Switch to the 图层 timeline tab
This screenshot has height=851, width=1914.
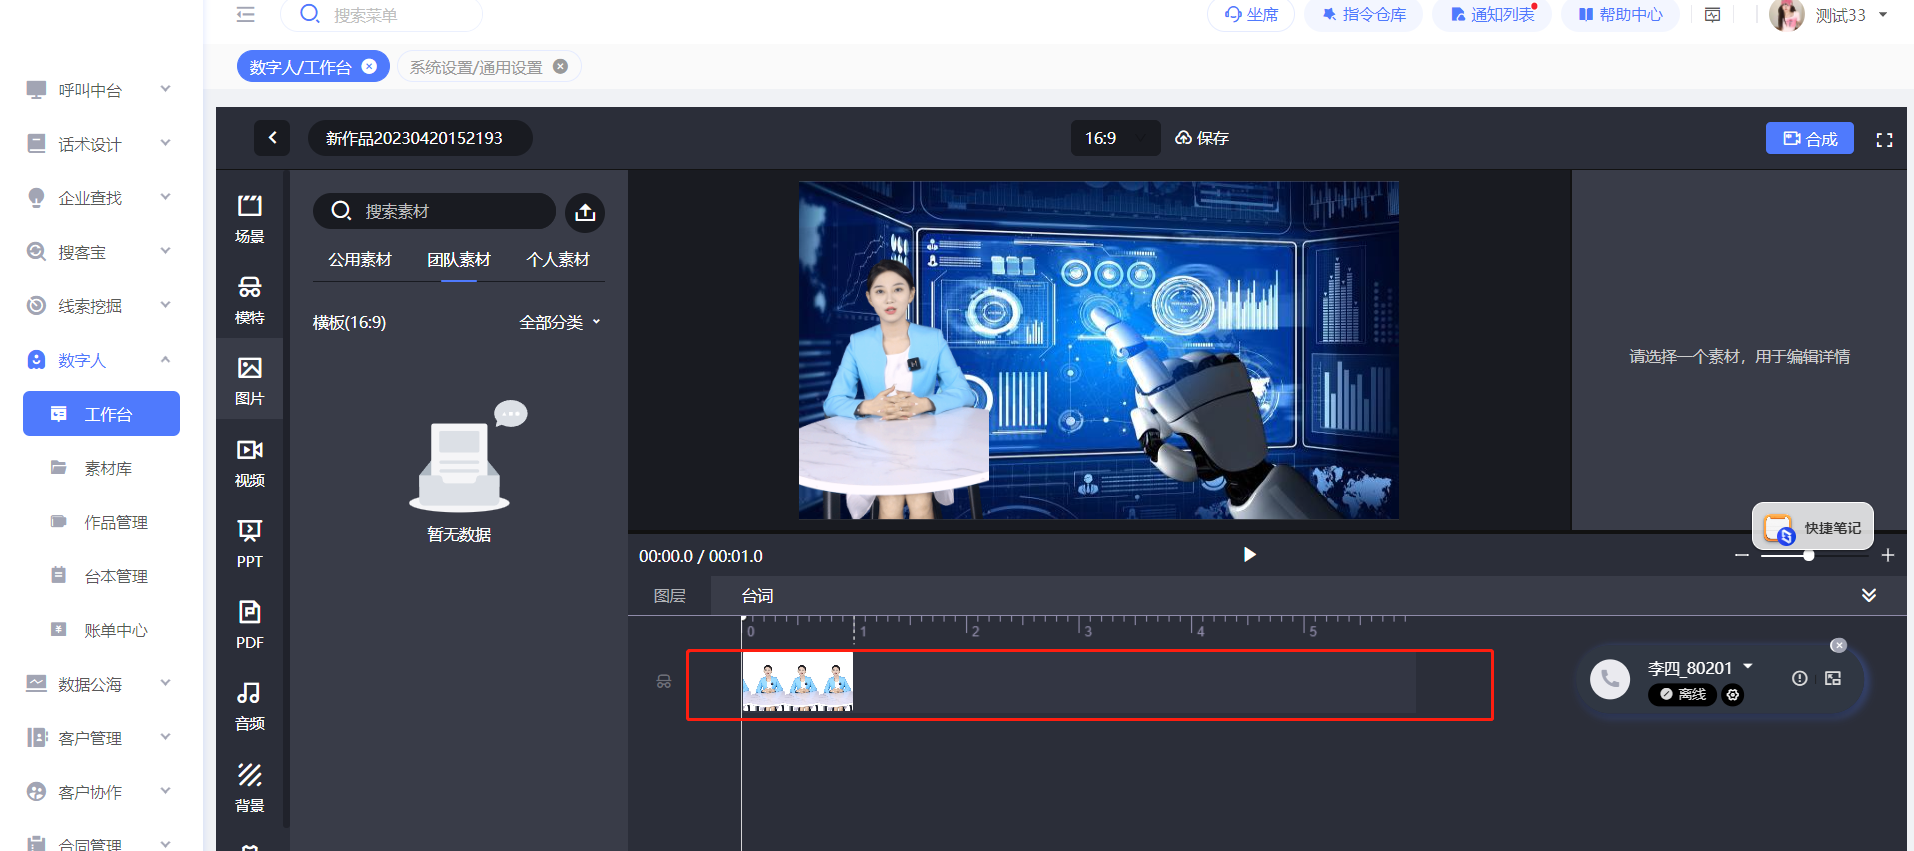[670, 596]
